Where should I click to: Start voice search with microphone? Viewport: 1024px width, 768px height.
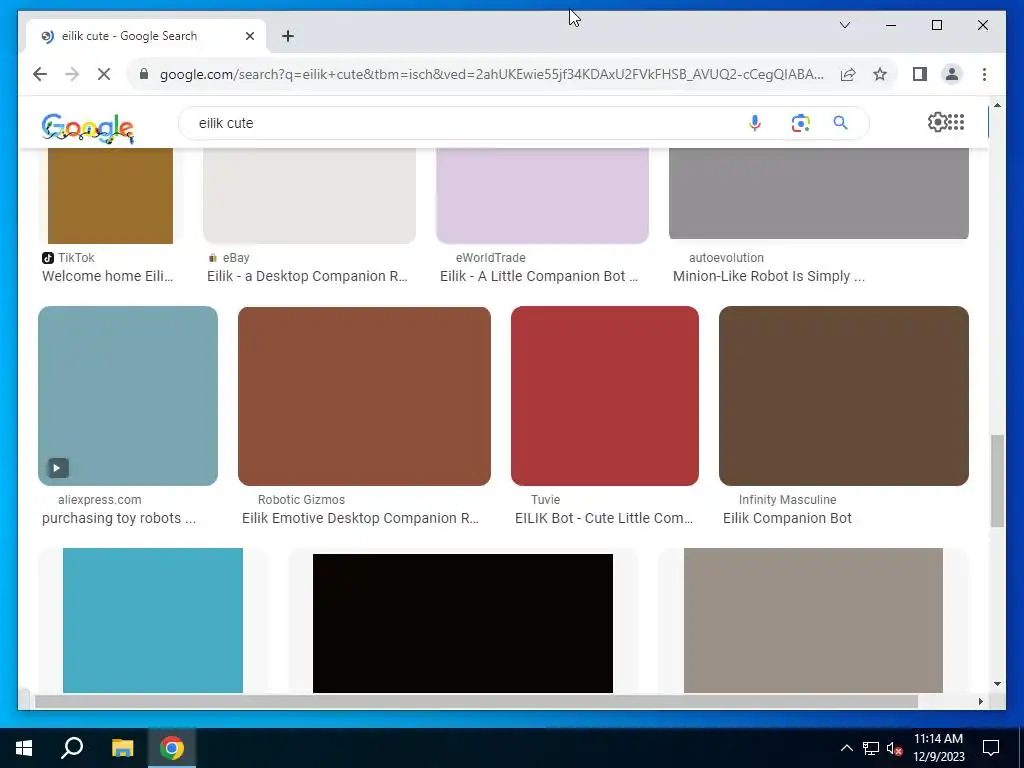click(x=755, y=123)
